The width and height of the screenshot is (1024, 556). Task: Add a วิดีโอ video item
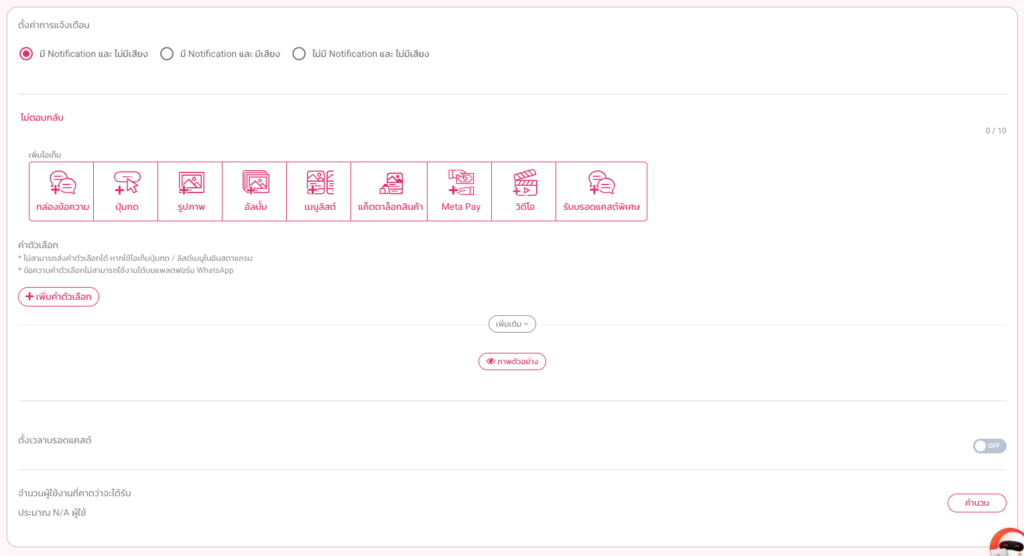point(524,191)
